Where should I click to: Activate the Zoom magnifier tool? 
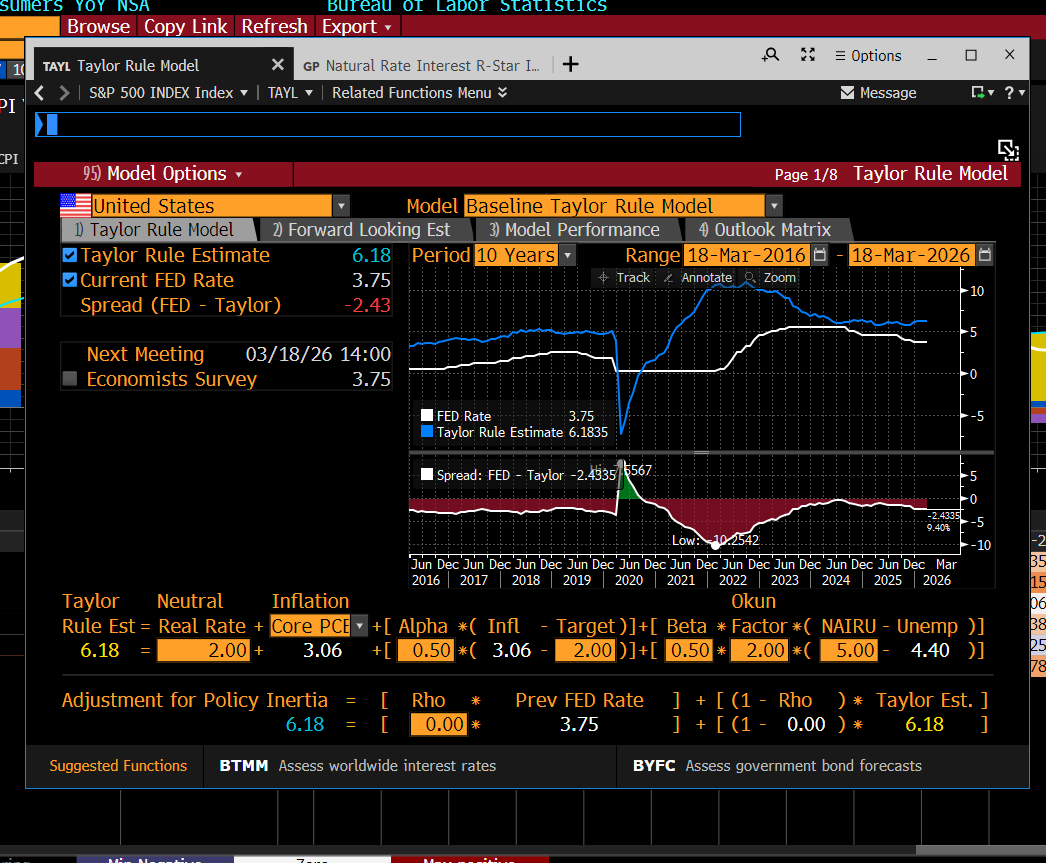(x=770, y=277)
